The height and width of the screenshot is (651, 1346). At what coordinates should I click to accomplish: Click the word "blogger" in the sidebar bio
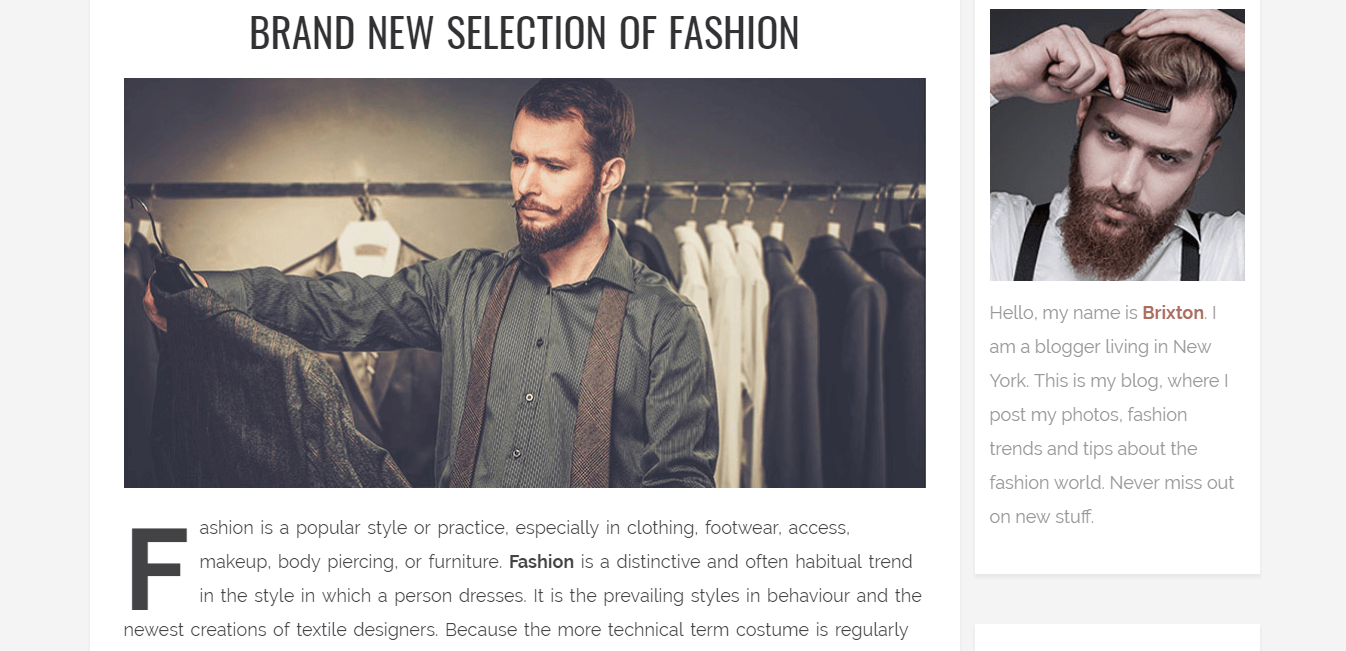tap(1066, 347)
